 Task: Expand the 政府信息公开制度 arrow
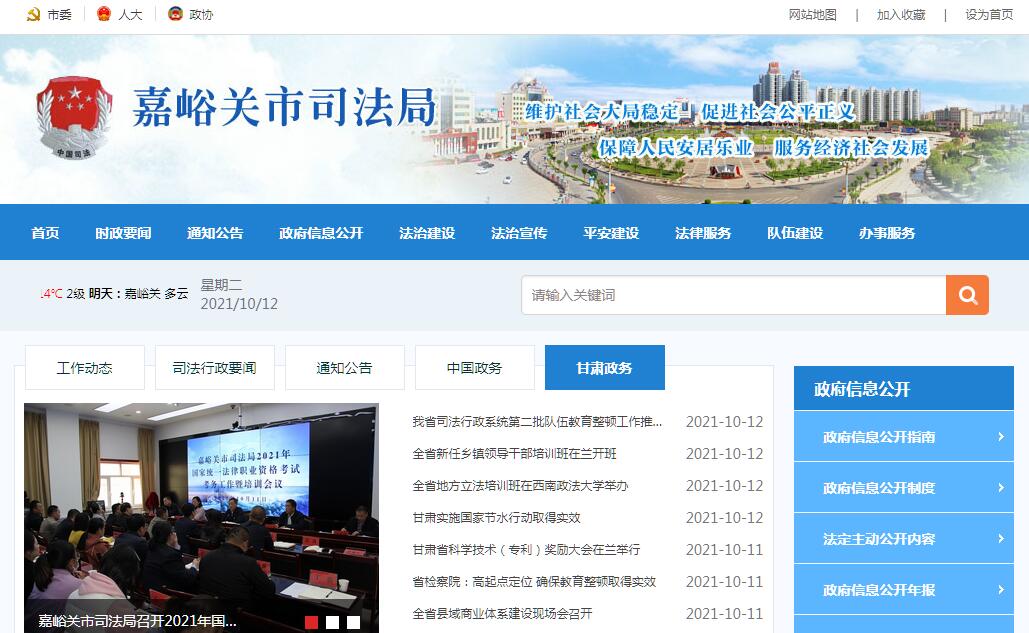1000,487
